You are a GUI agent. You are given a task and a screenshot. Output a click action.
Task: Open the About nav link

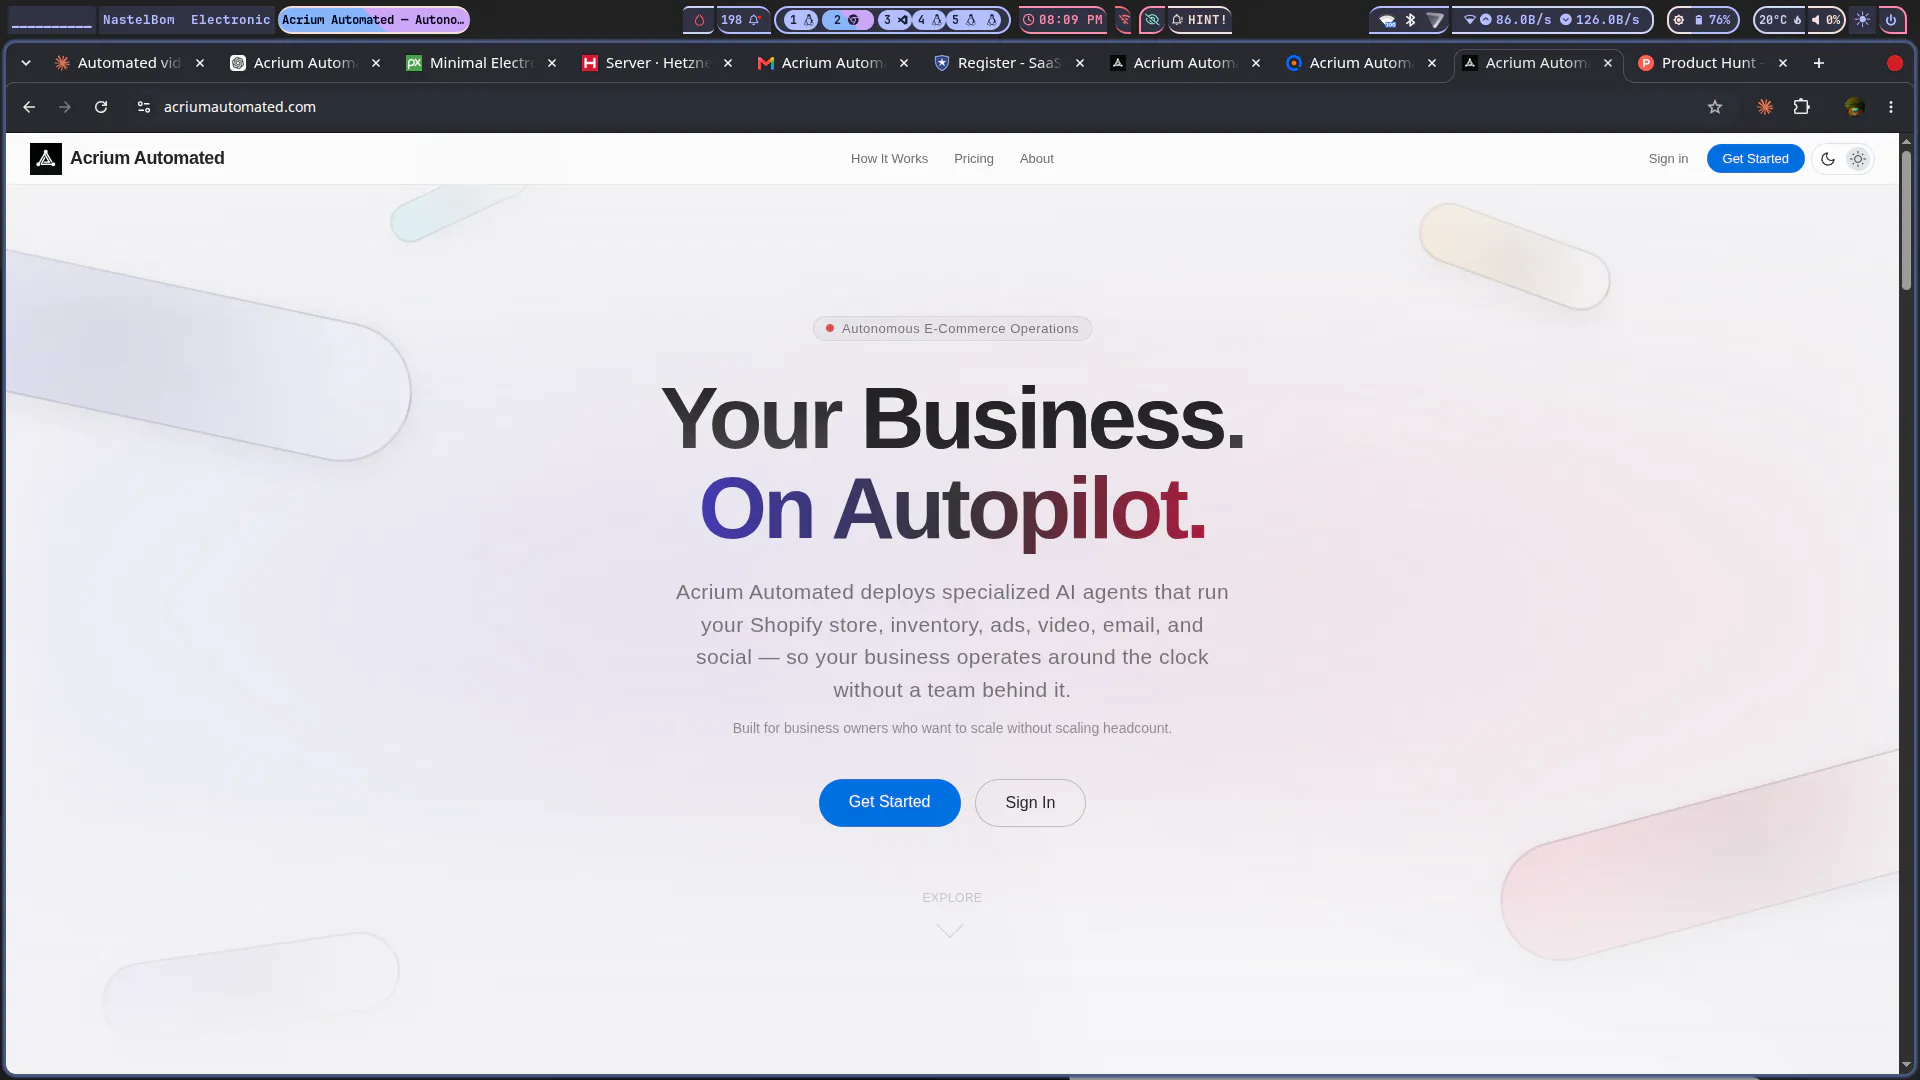click(1037, 159)
